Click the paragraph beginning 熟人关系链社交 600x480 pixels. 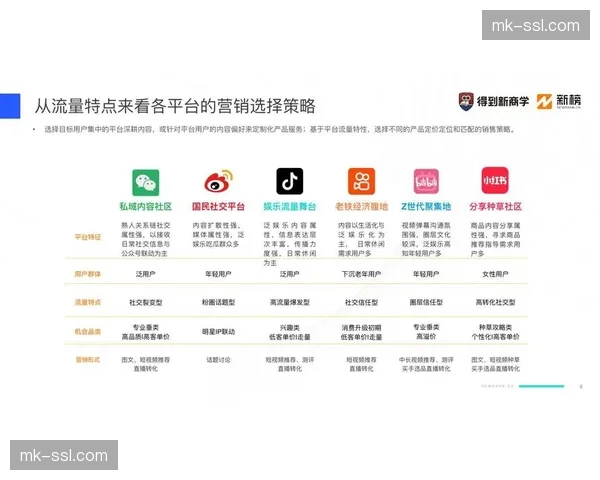tap(145, 239)
